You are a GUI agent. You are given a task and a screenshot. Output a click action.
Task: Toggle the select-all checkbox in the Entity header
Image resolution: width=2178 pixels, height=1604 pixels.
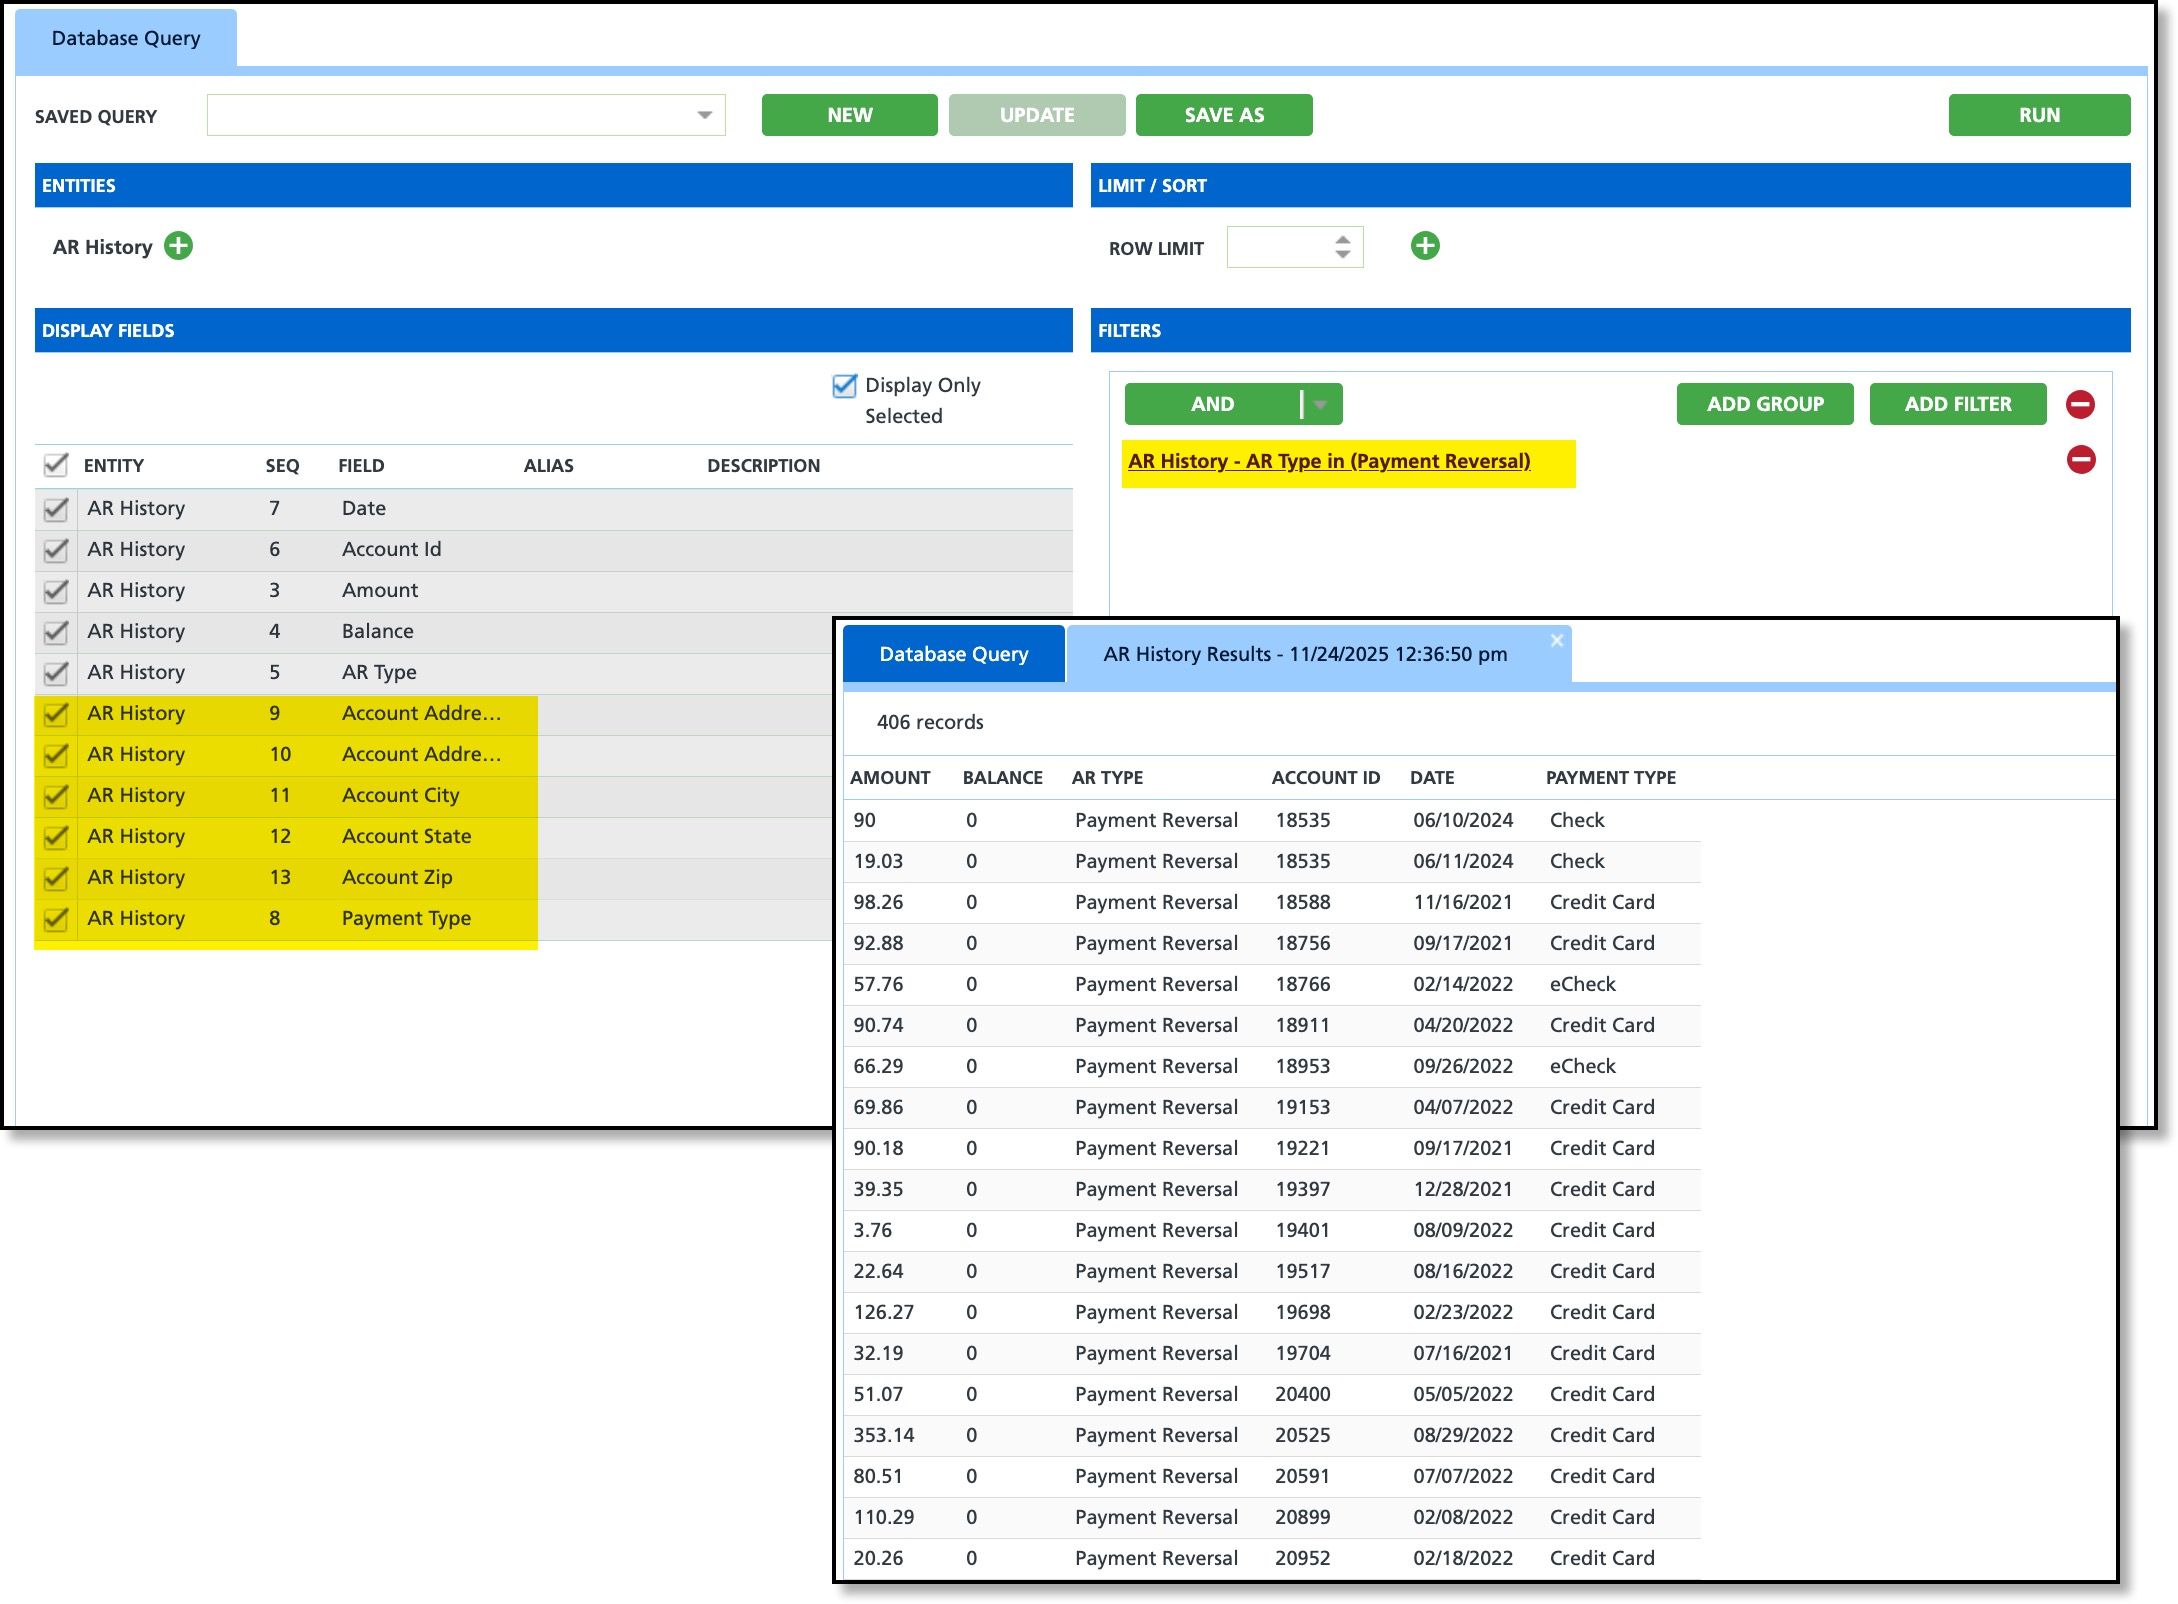[x=56, y=465]
